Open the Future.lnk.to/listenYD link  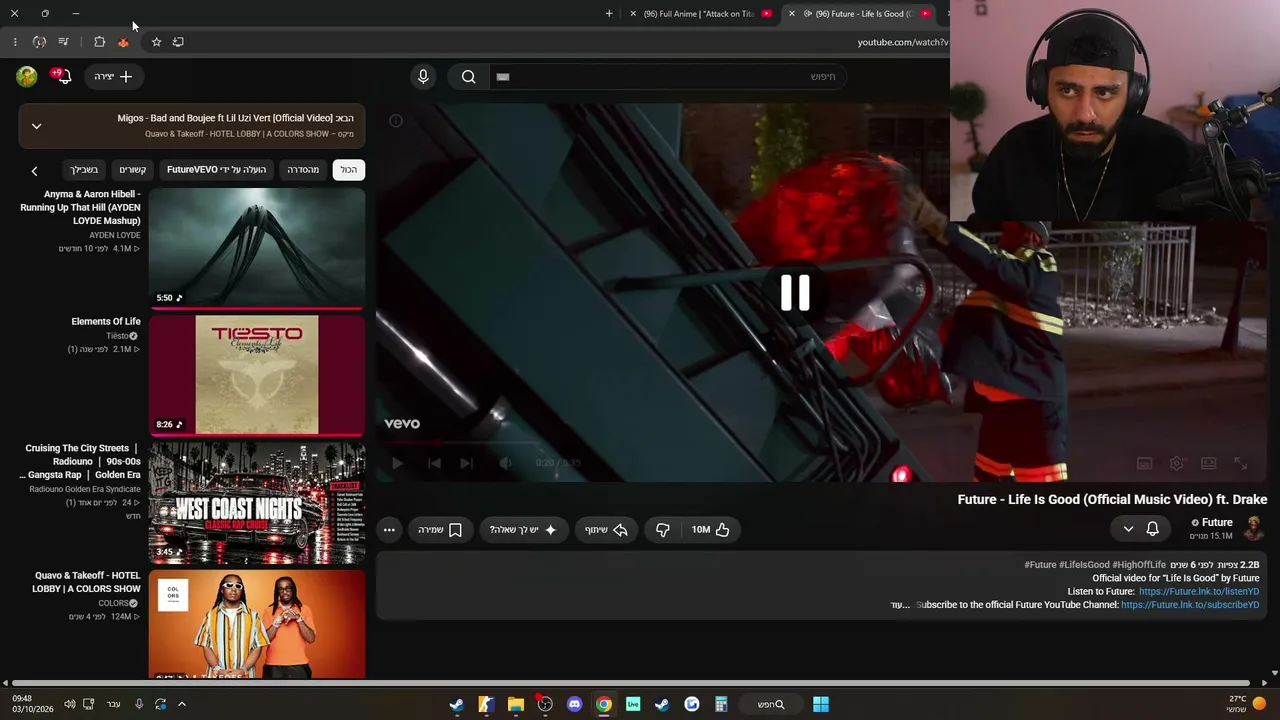pos(1199,592)
